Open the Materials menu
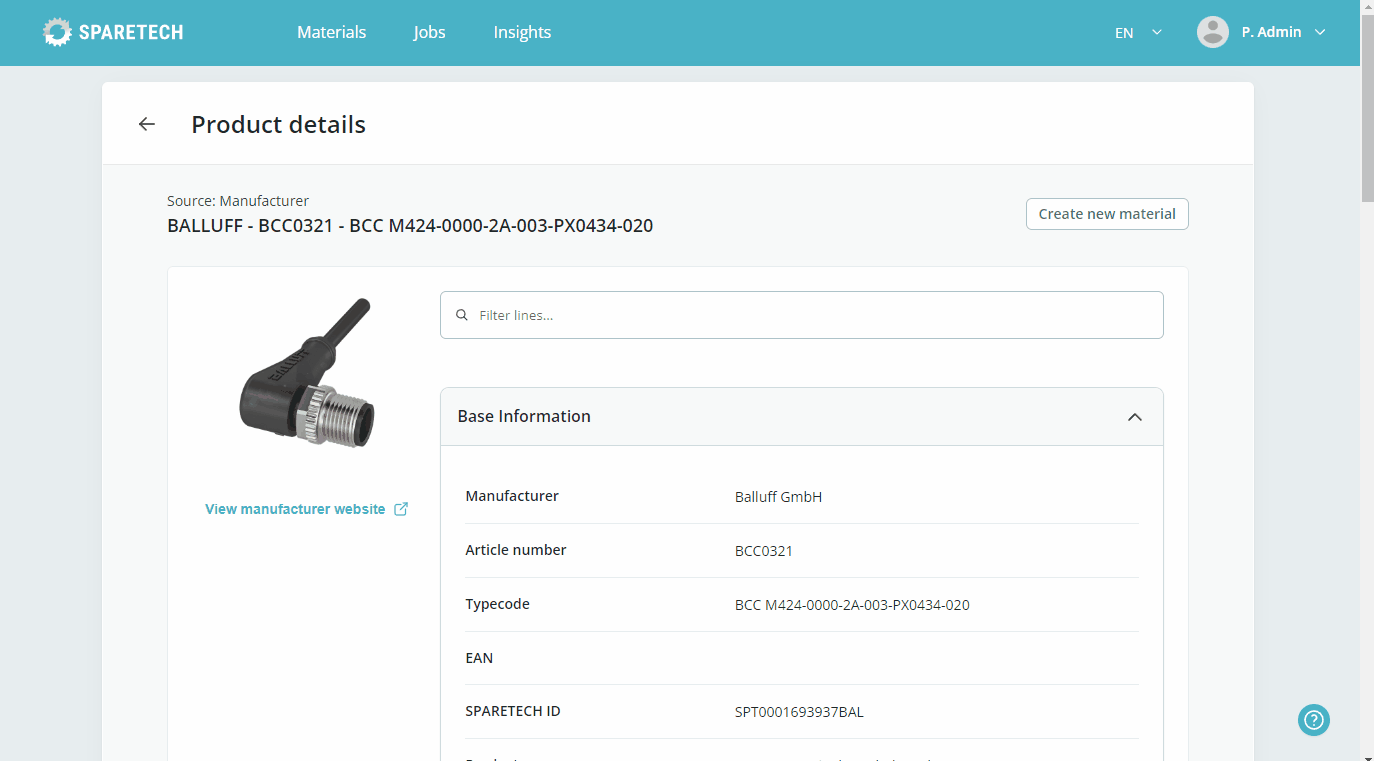 point(332,32)
